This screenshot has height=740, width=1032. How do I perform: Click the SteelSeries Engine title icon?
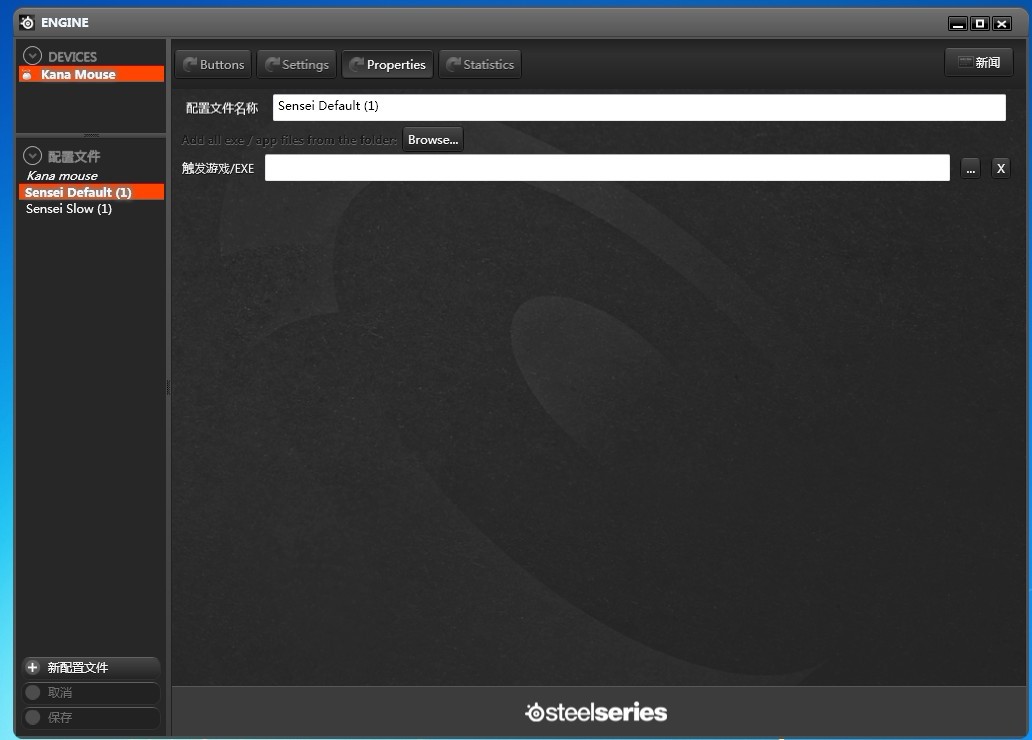point(27,22)
